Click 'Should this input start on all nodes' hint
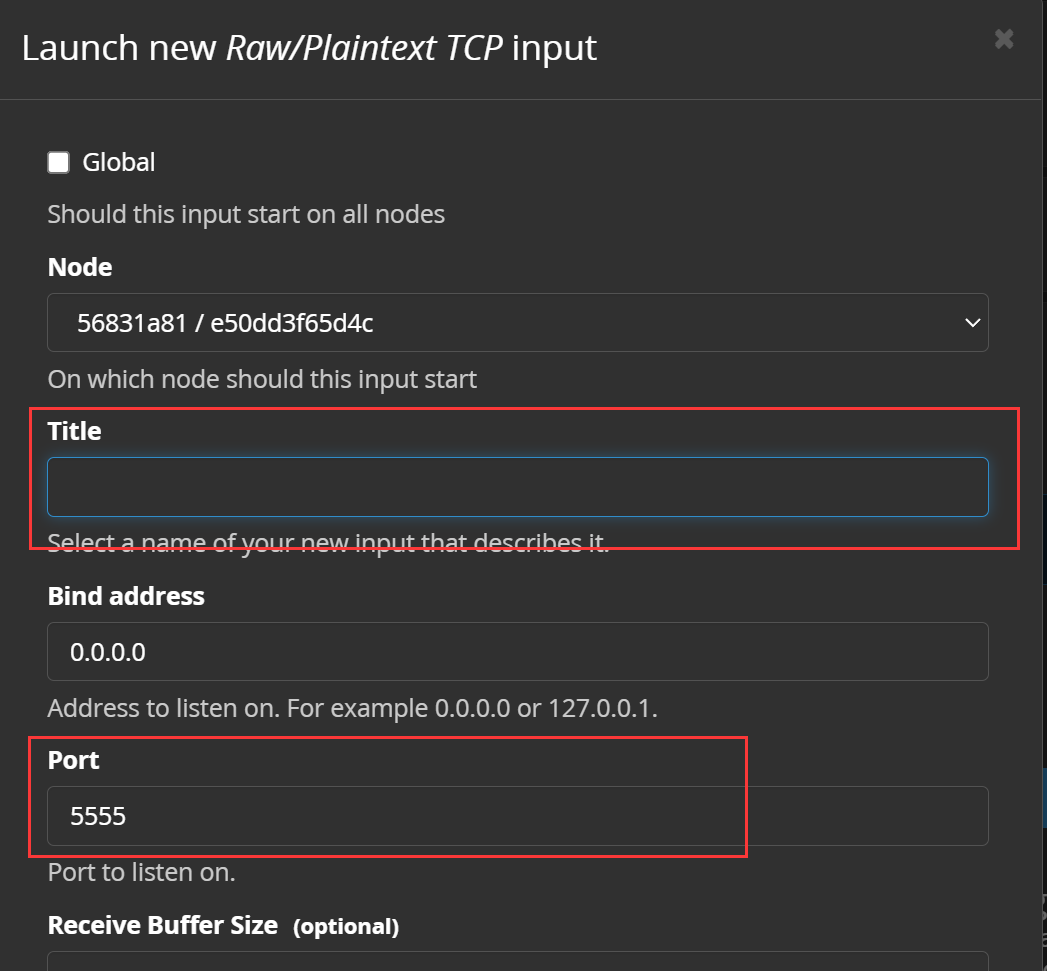 click(246, 214)
